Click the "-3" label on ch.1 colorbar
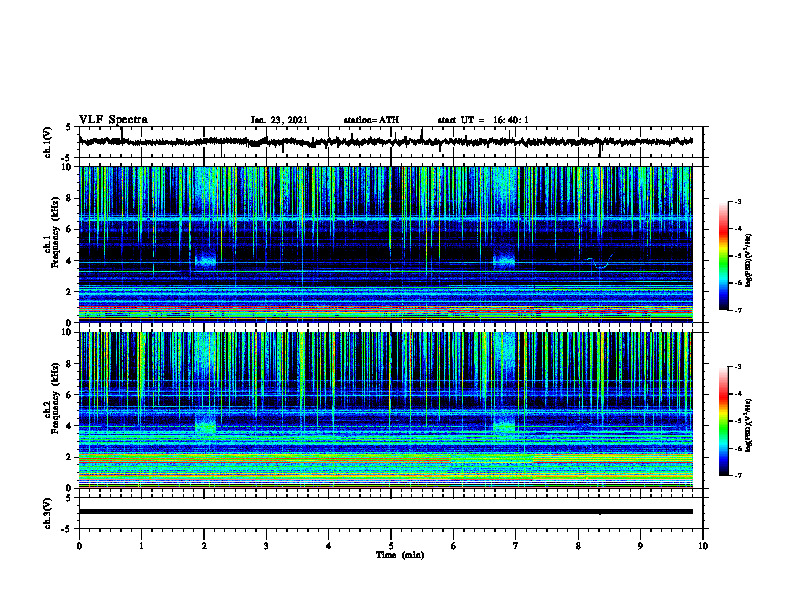This screenshot has height=612, width=792. pos(737,201)
